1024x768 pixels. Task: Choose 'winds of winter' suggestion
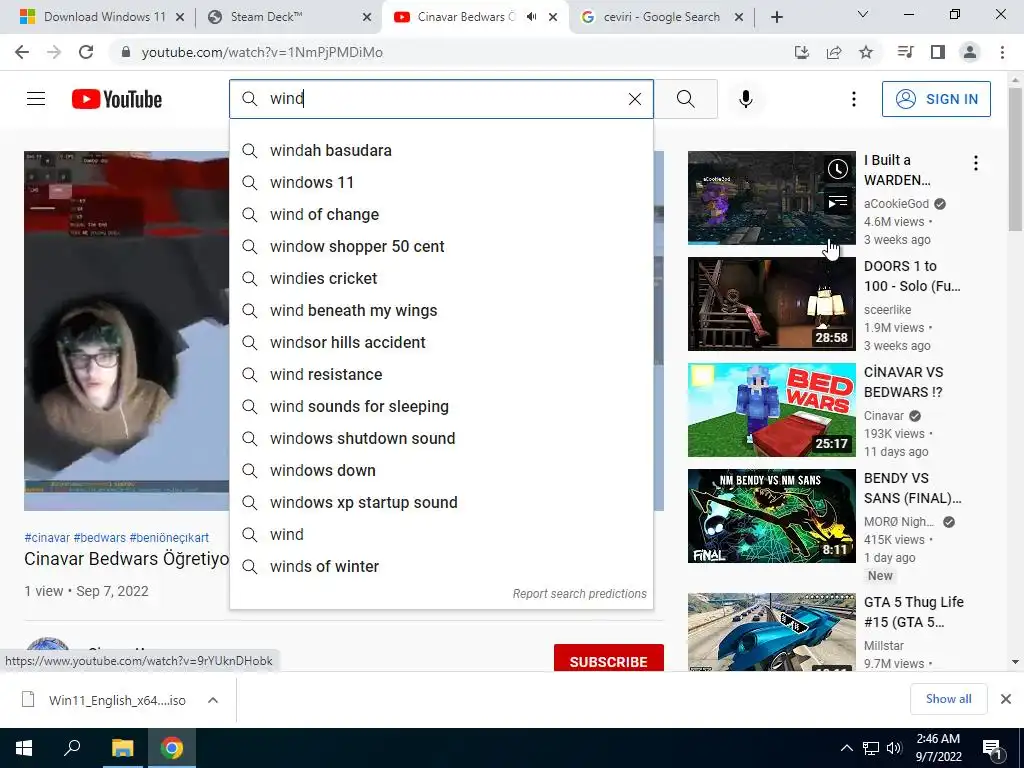coord(441,566)
